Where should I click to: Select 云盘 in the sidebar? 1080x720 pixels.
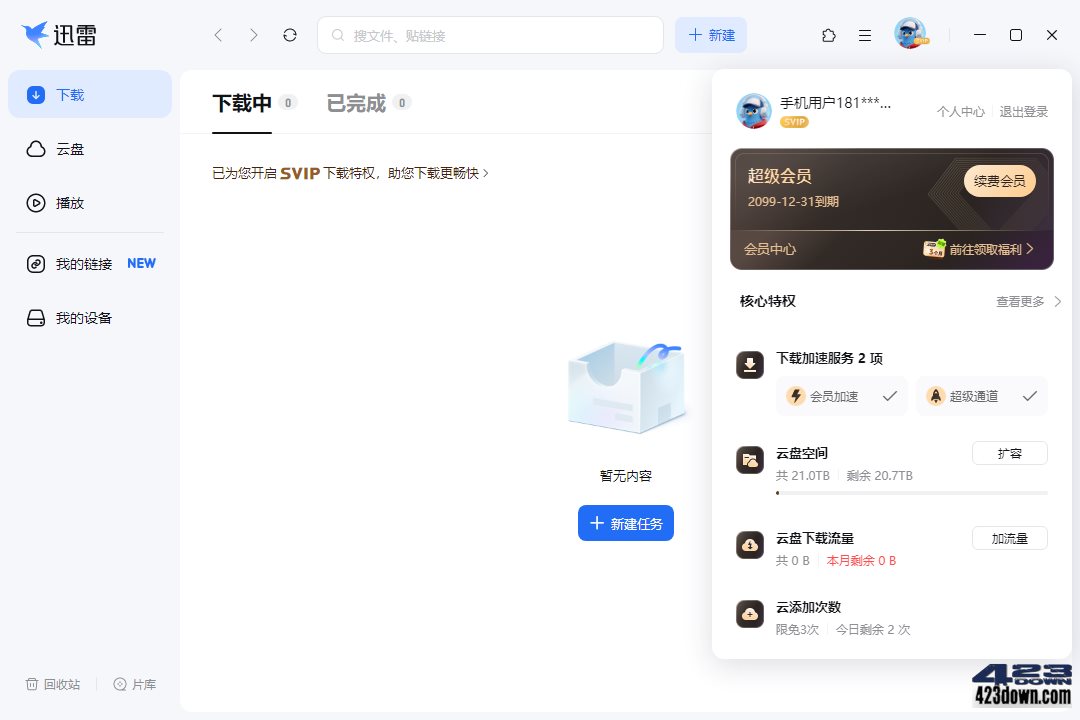point(90,149)
